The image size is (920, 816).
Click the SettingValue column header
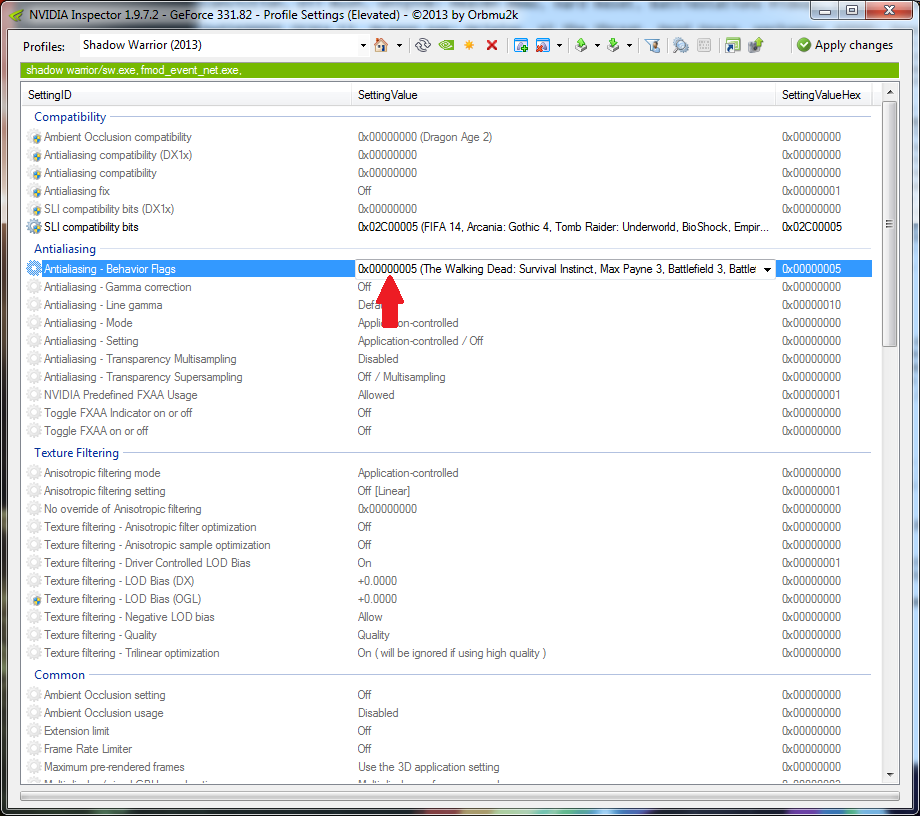(x=564, y=95)
